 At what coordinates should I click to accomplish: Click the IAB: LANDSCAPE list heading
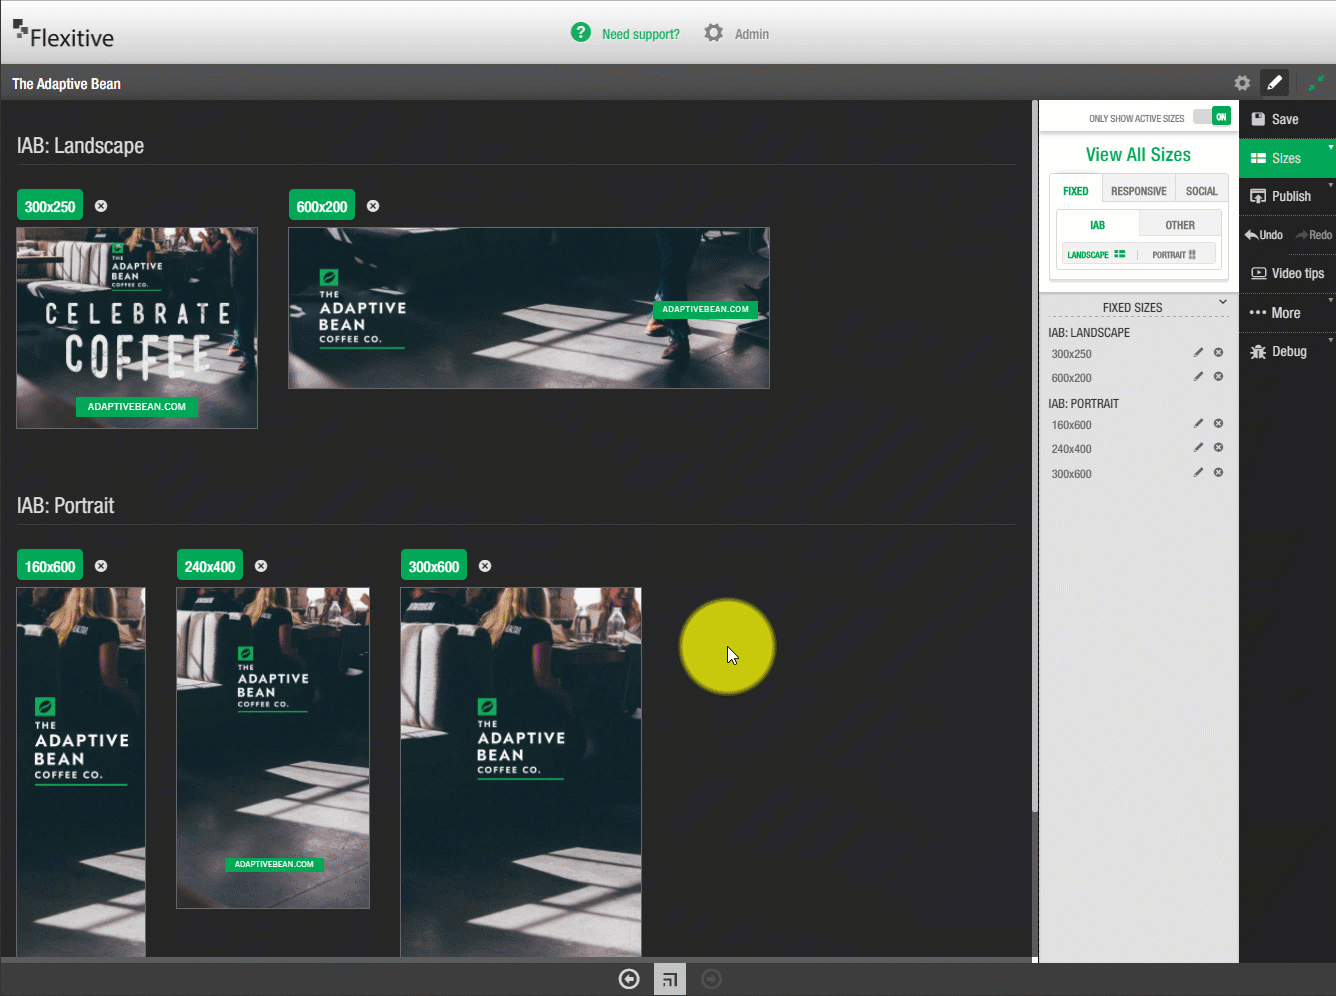click(x=1089, y=333)
